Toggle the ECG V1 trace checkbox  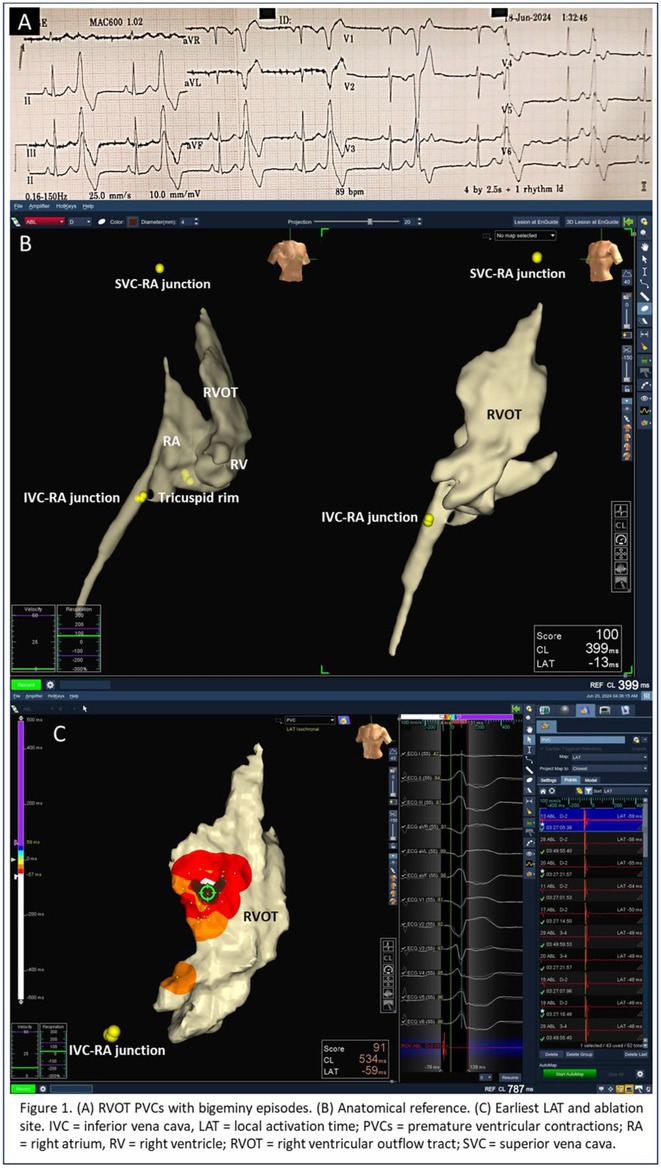(x=405, y=900)
